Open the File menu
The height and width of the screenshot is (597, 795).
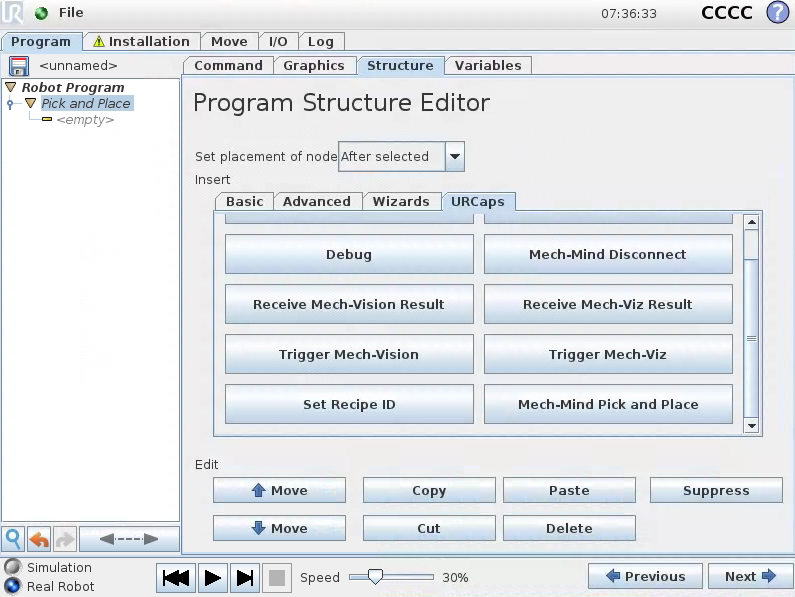(x=71, y=12)
